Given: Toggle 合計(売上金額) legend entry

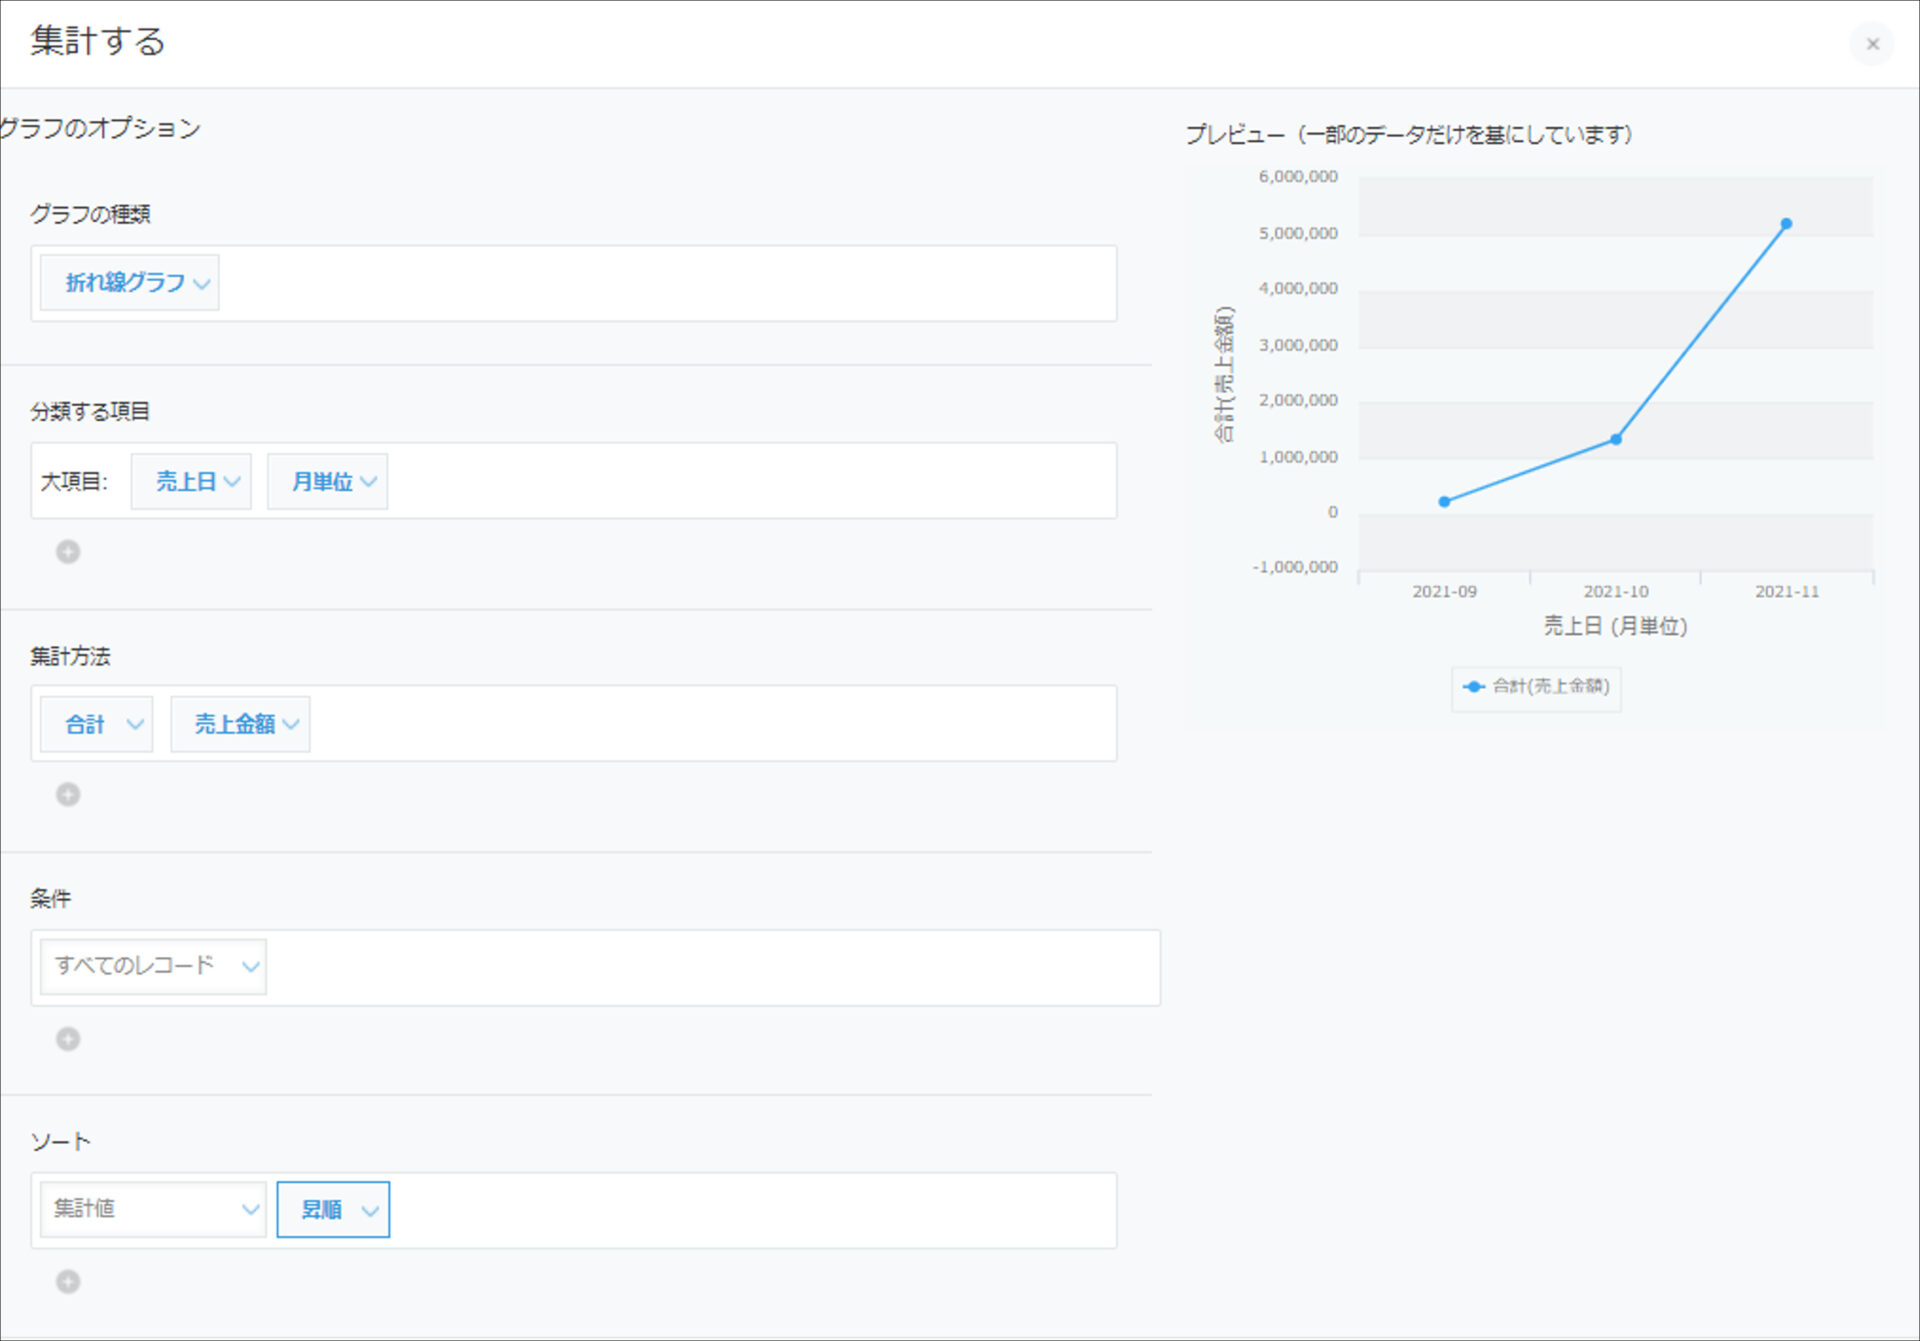Looking at the screenshot, I should click(x=1537, y=687).
